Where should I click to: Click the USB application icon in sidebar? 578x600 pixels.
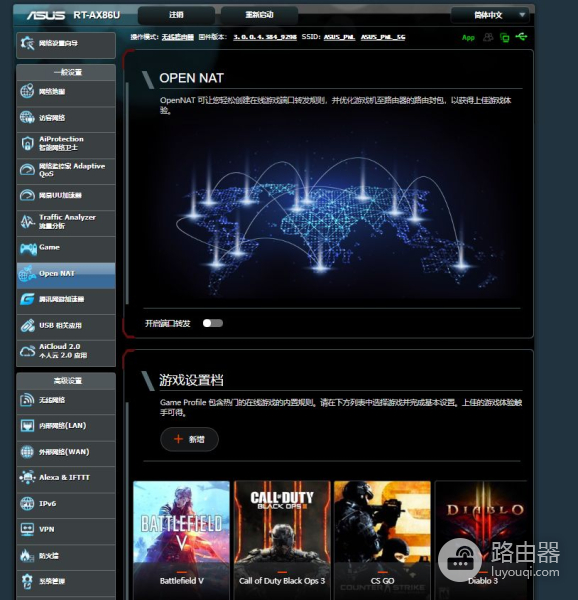tap(28, 326)
